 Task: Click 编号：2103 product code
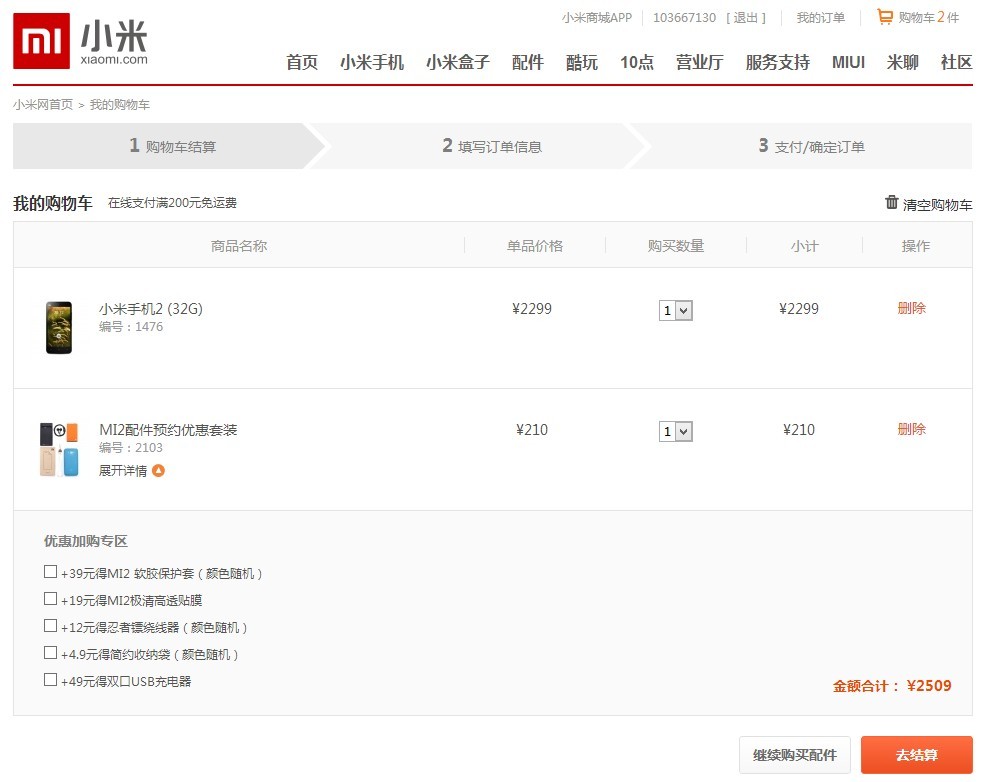pyautogui.click(x=131, y=448)
